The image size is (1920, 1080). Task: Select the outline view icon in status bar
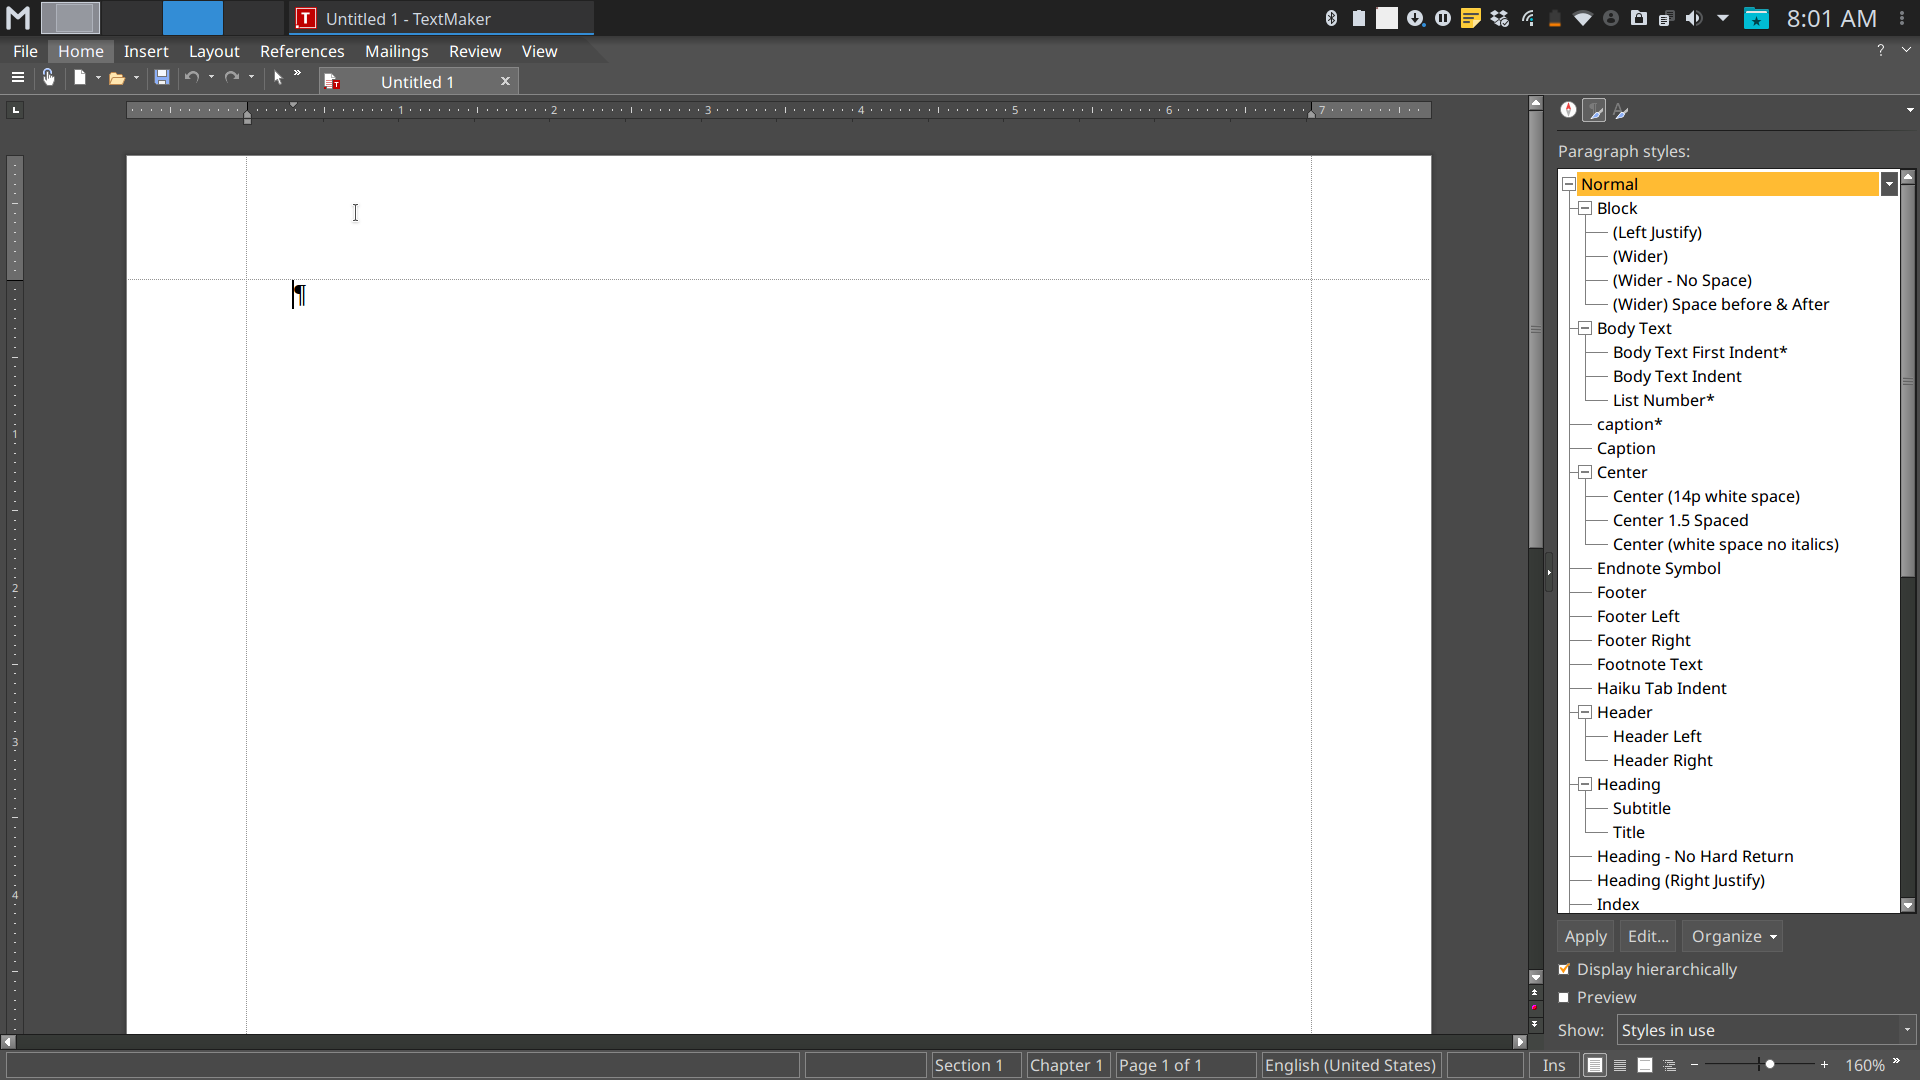(x=1669, y=1065)
